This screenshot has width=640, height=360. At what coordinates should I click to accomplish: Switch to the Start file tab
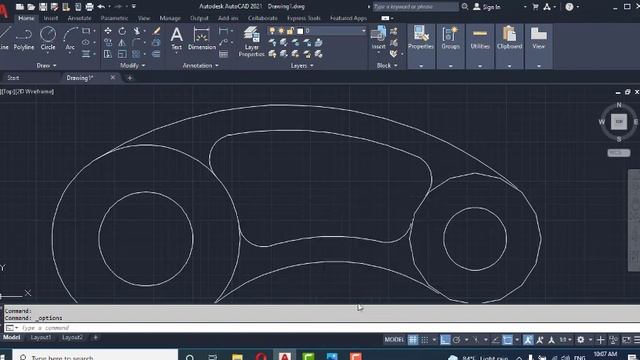(x=13, y=78)
